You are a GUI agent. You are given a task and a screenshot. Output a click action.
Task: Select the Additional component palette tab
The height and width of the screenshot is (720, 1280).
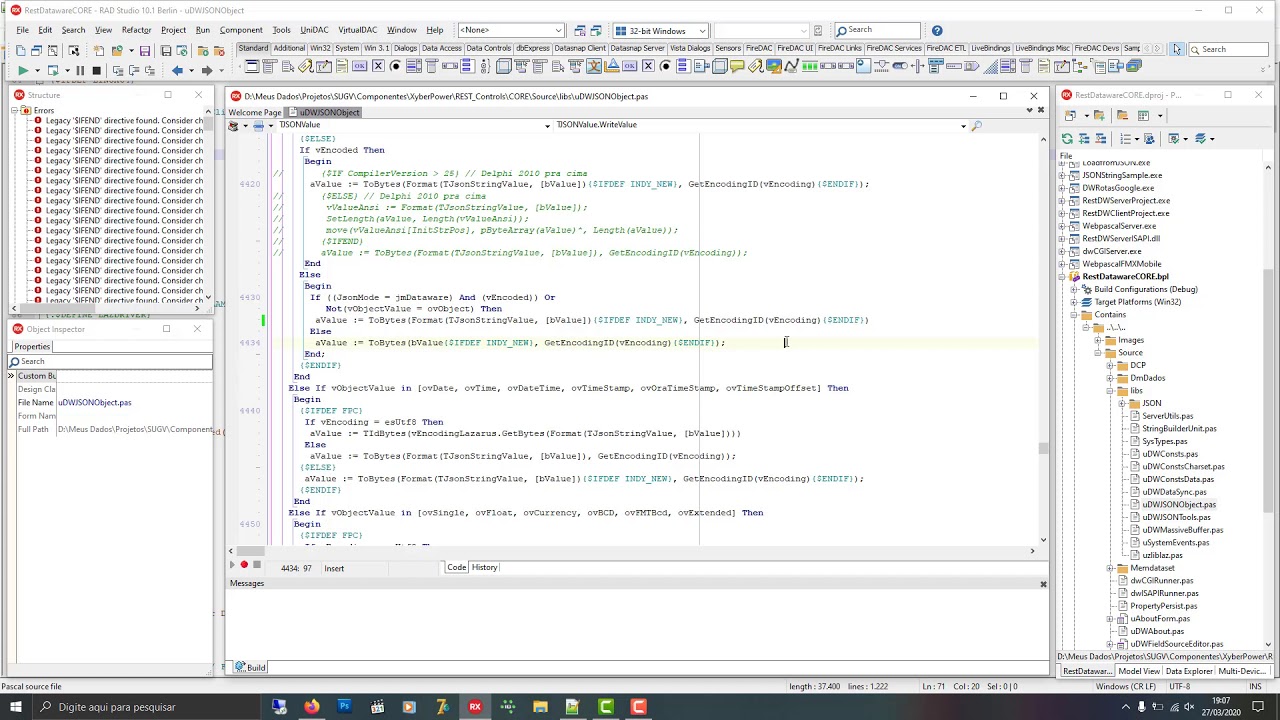tap(289, 49)
